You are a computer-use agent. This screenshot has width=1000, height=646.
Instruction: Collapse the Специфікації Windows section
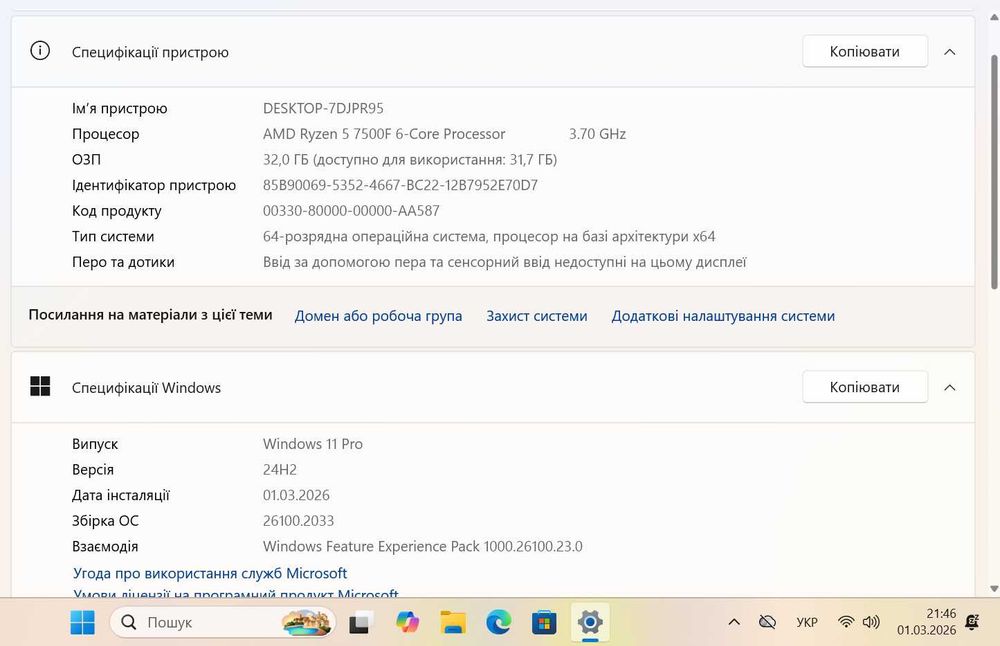(950, 387)
